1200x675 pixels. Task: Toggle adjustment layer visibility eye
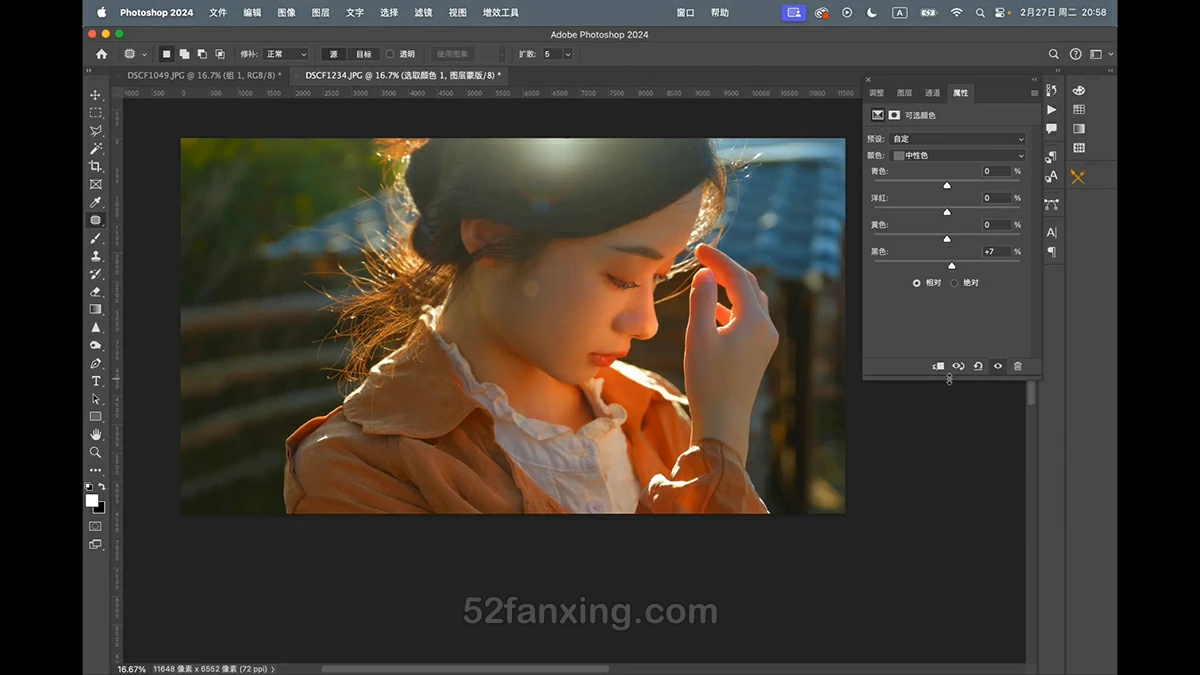pyautogui.click(x=998, y=366)
